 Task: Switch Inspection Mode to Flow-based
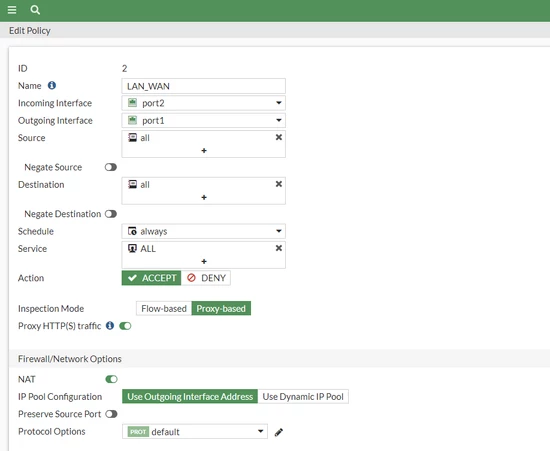coord(164,309)
